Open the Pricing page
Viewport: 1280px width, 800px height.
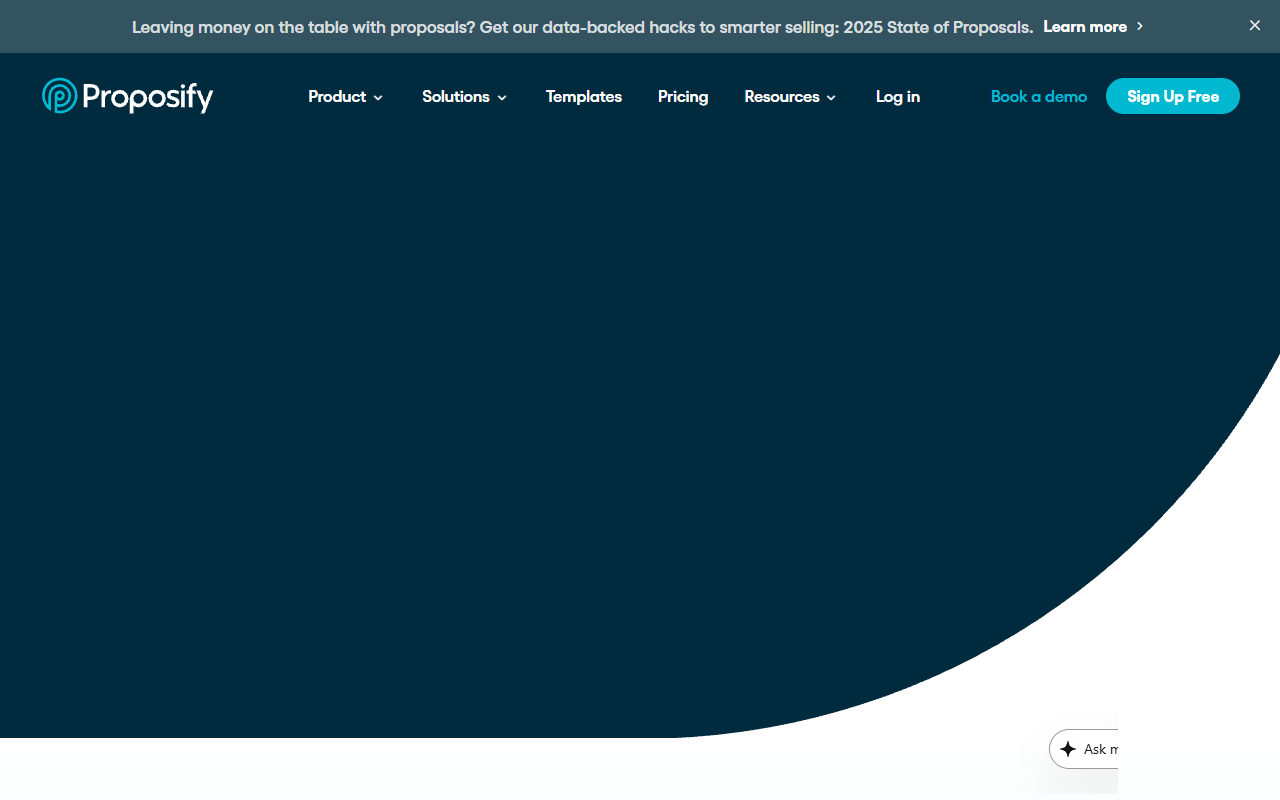point(683,97)
